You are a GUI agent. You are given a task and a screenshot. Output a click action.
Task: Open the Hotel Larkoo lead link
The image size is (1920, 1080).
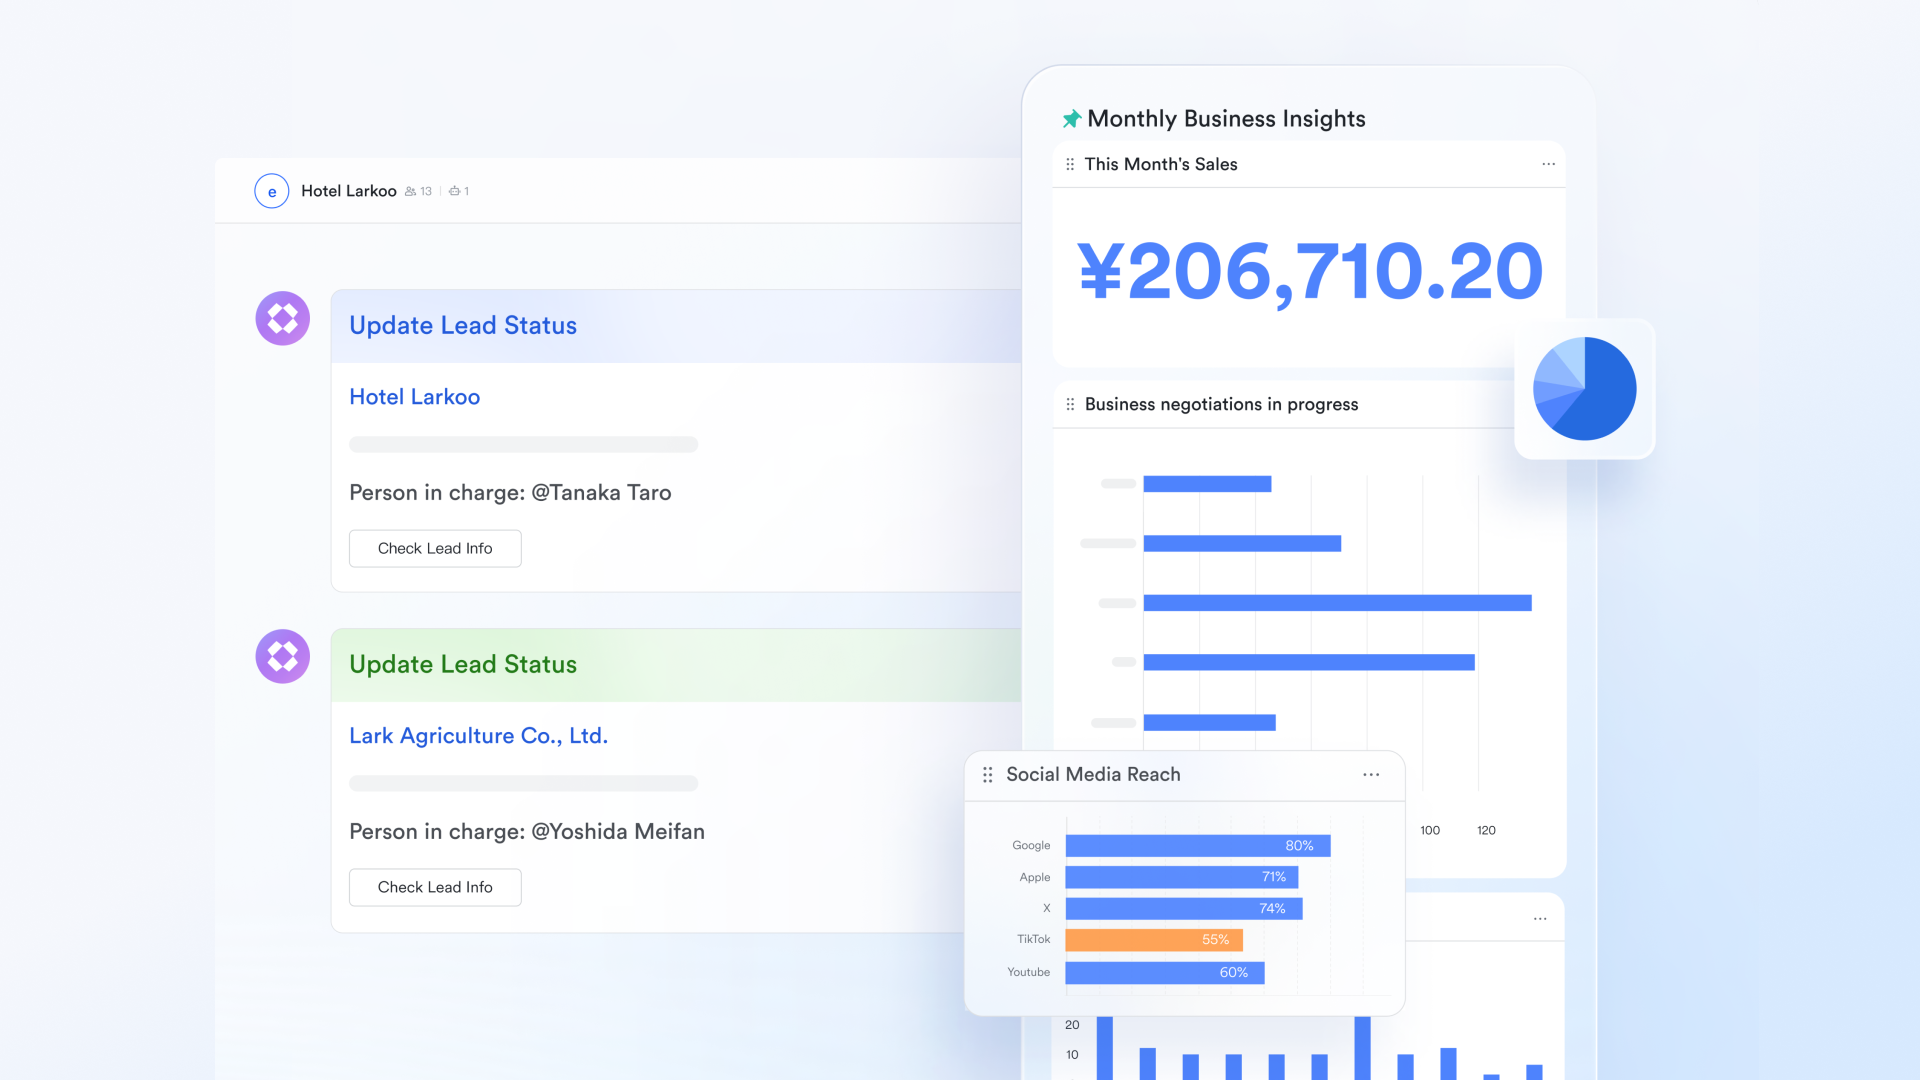tap(415, 397)
